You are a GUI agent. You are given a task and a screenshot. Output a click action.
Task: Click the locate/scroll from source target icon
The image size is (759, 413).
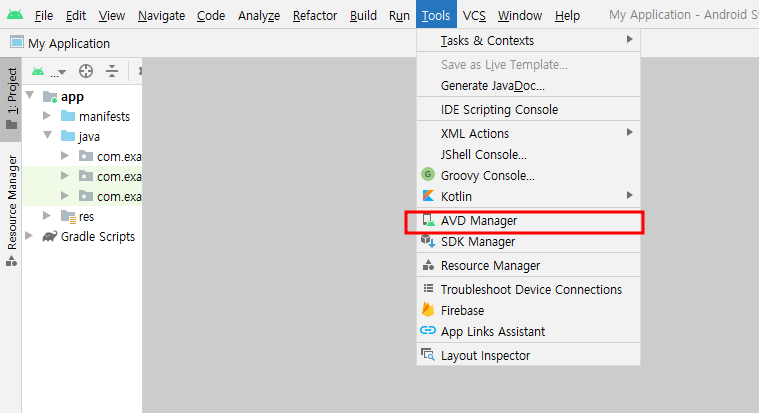(x=86, y=71)
